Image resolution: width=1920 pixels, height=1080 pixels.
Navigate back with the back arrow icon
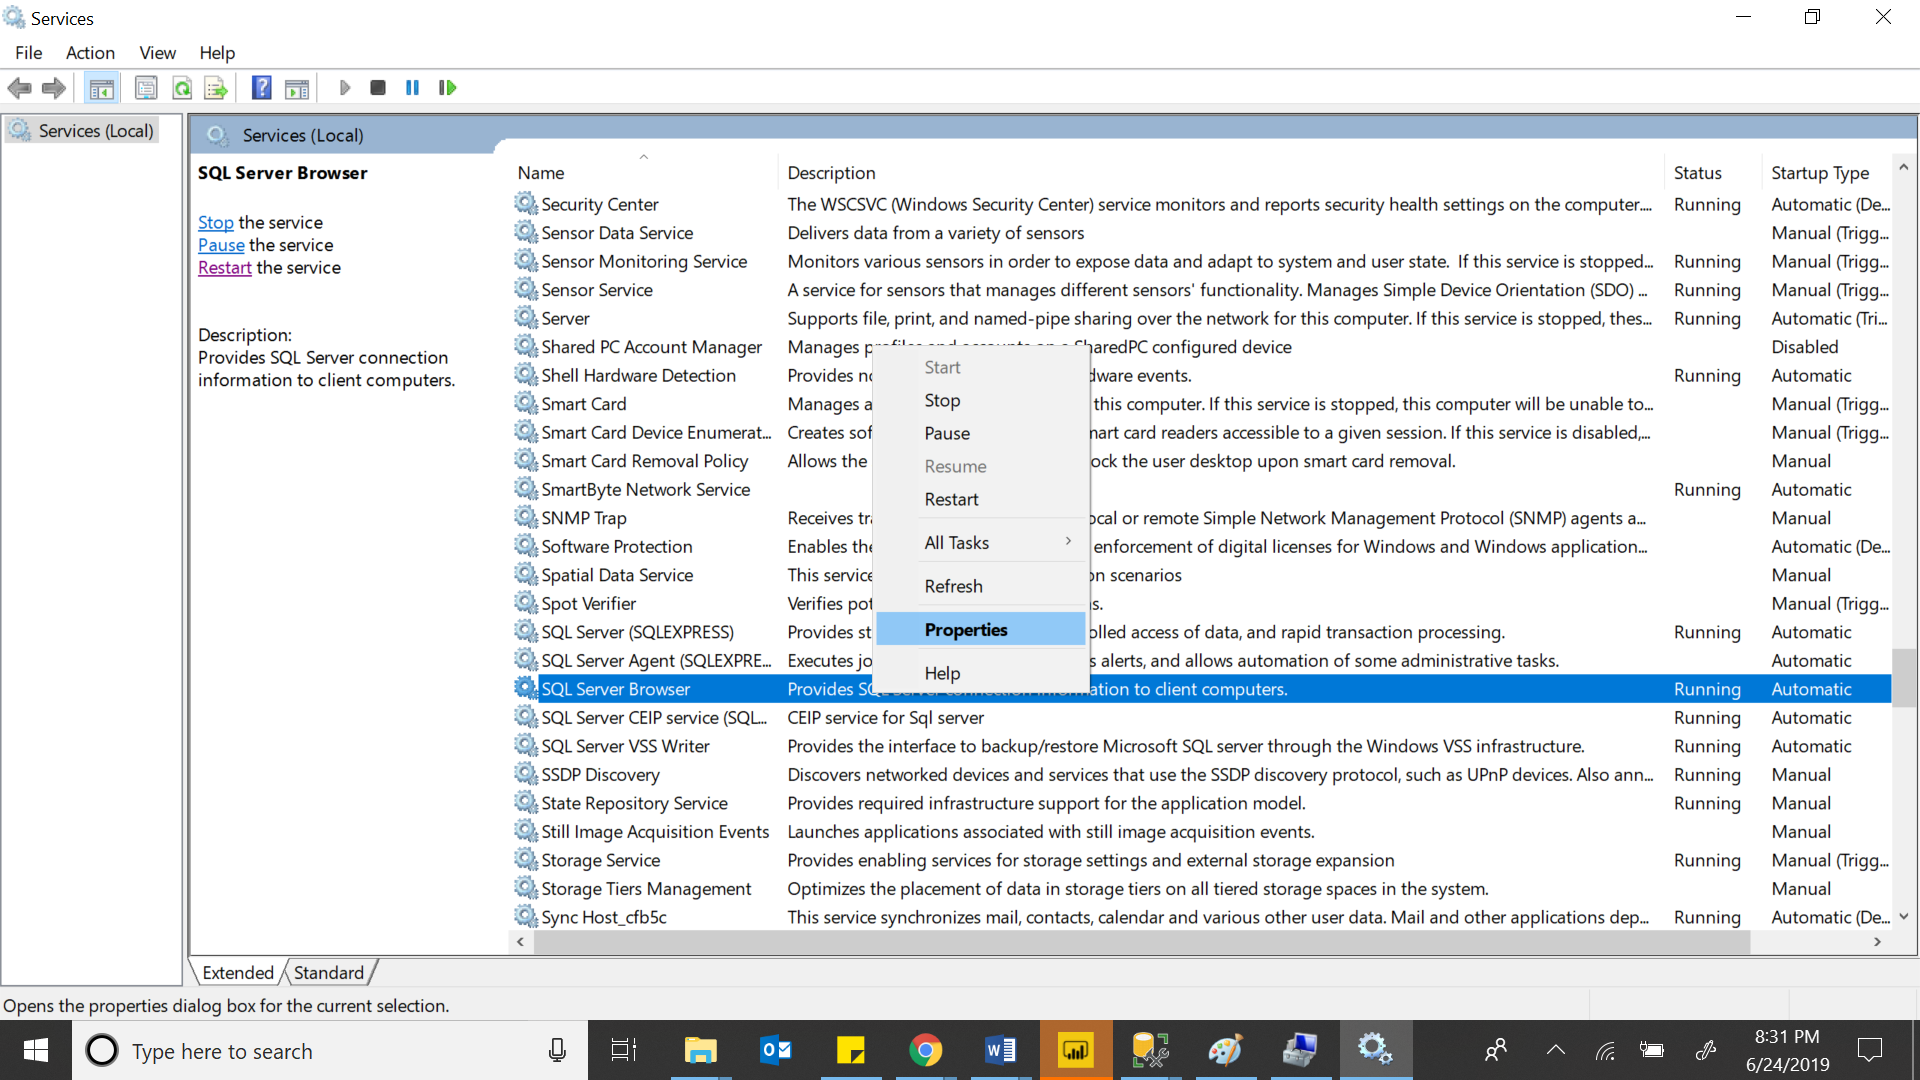(x=19, y=87)
